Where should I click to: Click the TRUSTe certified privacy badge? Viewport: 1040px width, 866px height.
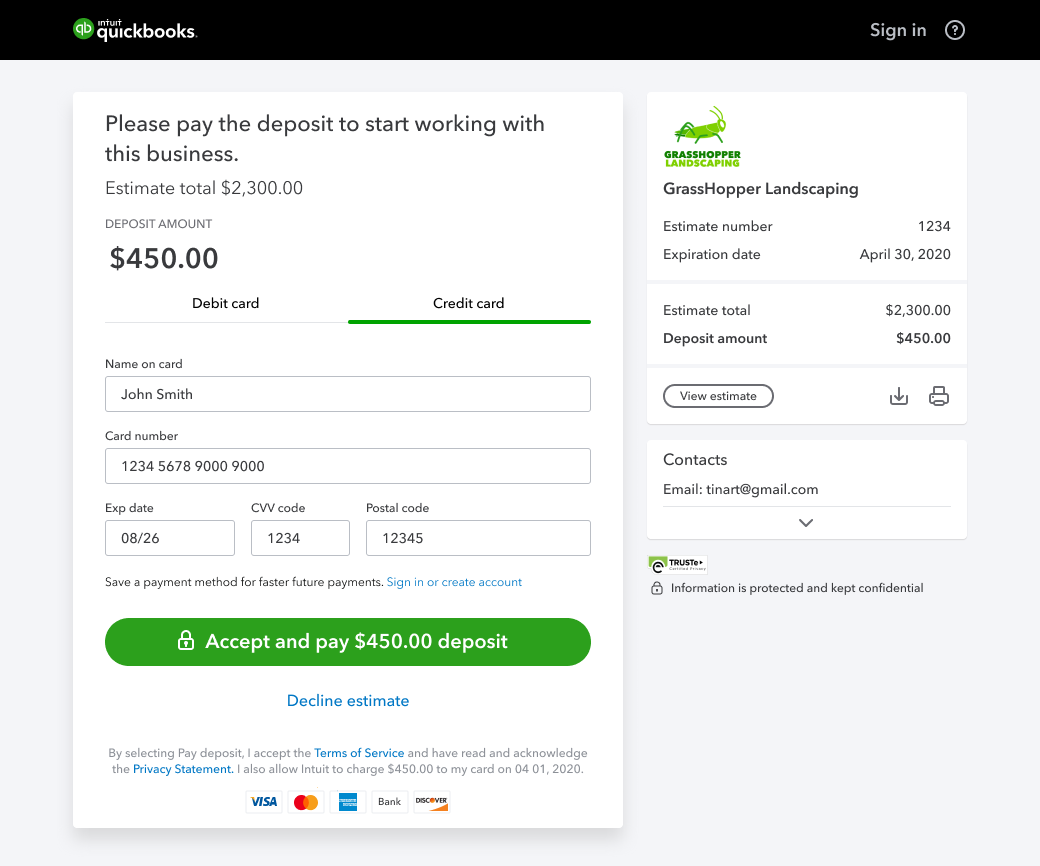(x=677, y=564)
